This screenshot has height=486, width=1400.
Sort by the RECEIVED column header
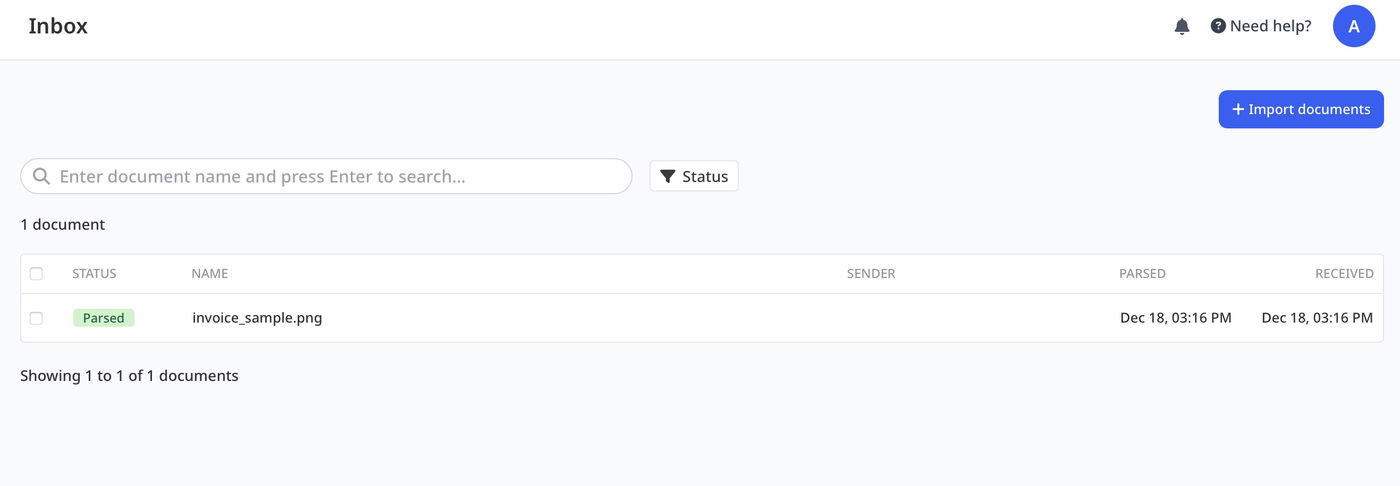[x=1344, y=273]
